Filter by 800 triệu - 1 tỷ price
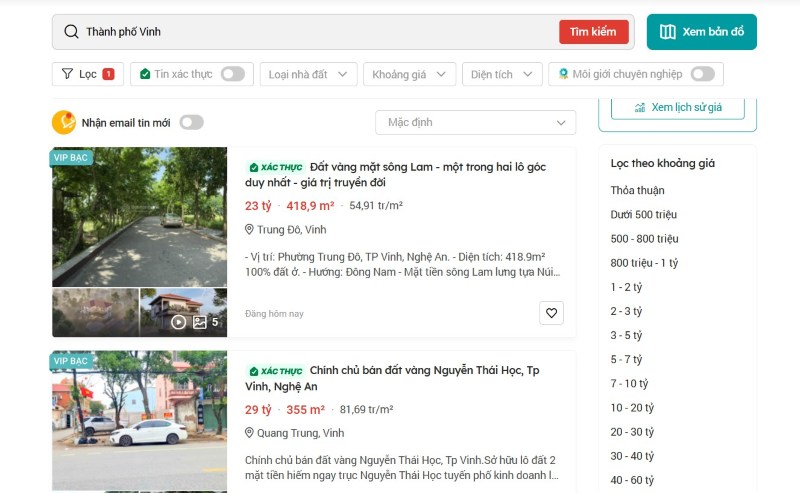This screenshot has width=800, height=493. tap(644, 263)
